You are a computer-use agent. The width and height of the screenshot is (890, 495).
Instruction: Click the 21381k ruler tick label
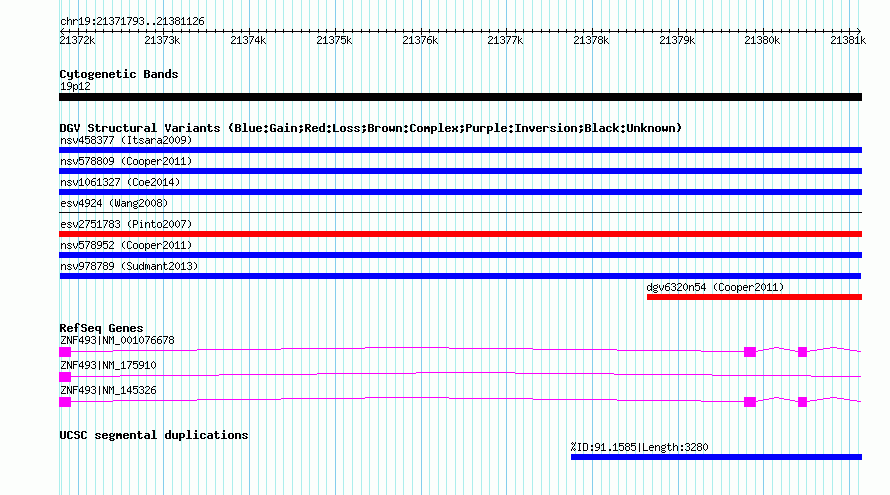[848, 40]
